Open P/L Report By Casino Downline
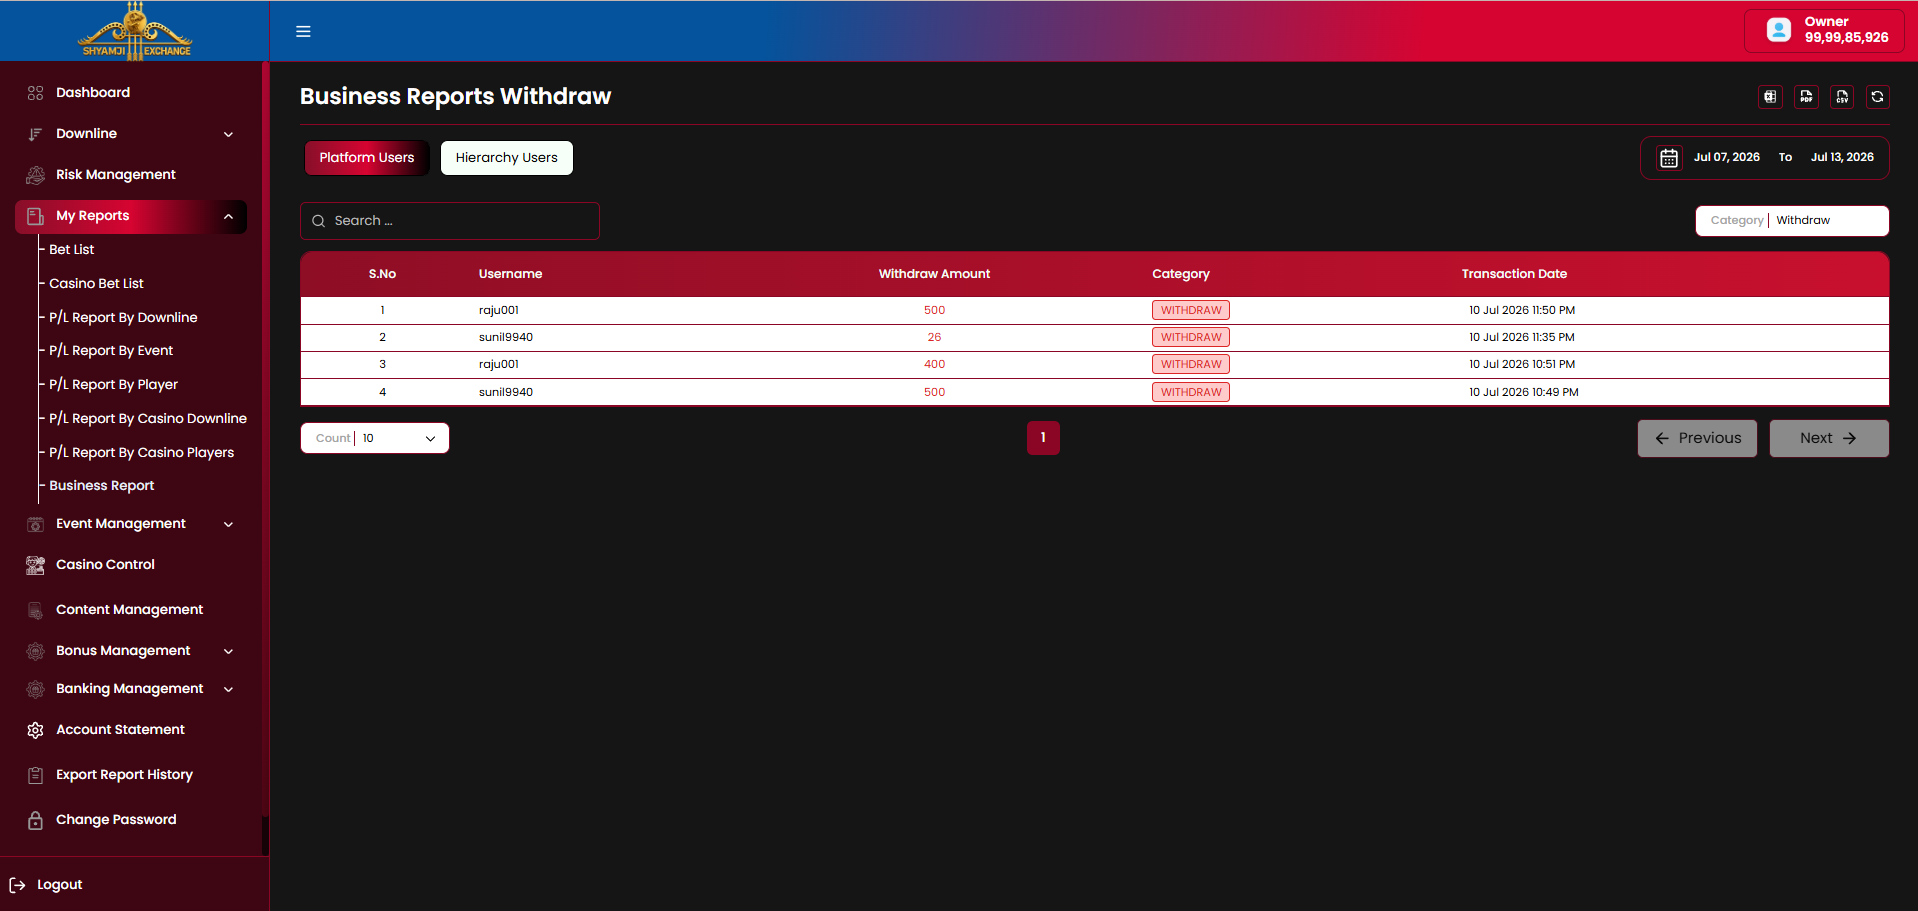Screen dimensions: 1918x911 [x=148, y=419]
